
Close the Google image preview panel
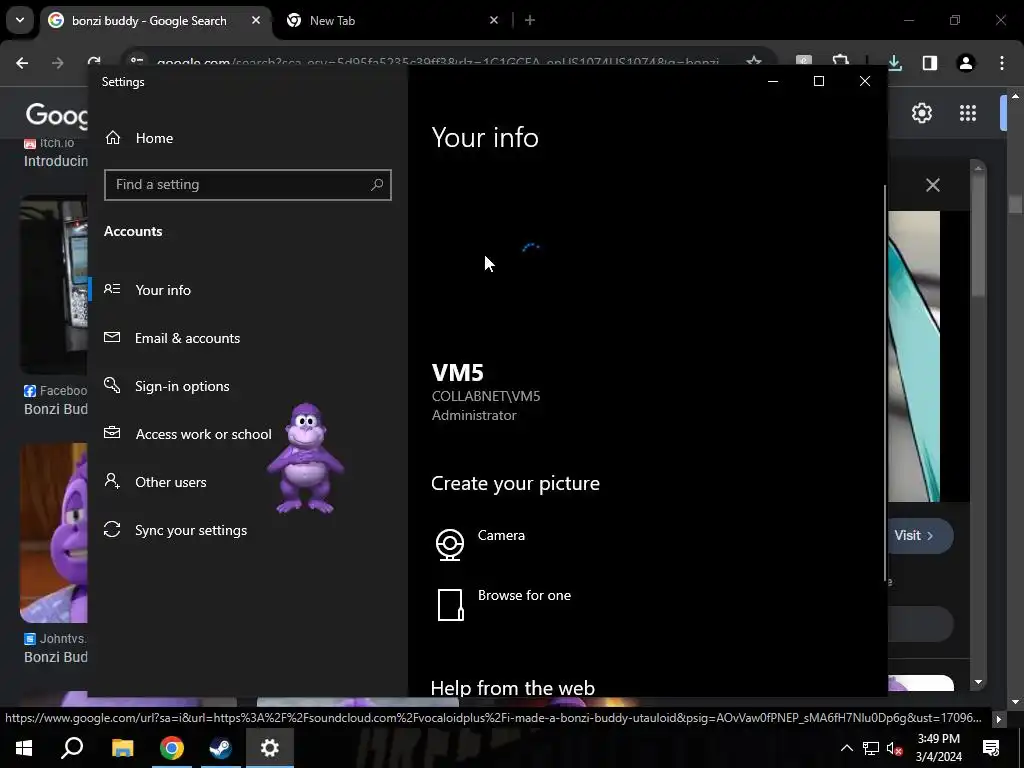point(933,185)
